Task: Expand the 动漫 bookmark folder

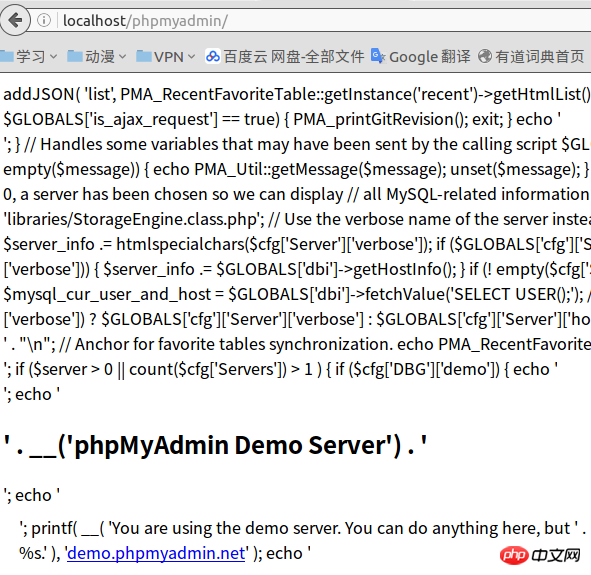Action: (97, 57)
